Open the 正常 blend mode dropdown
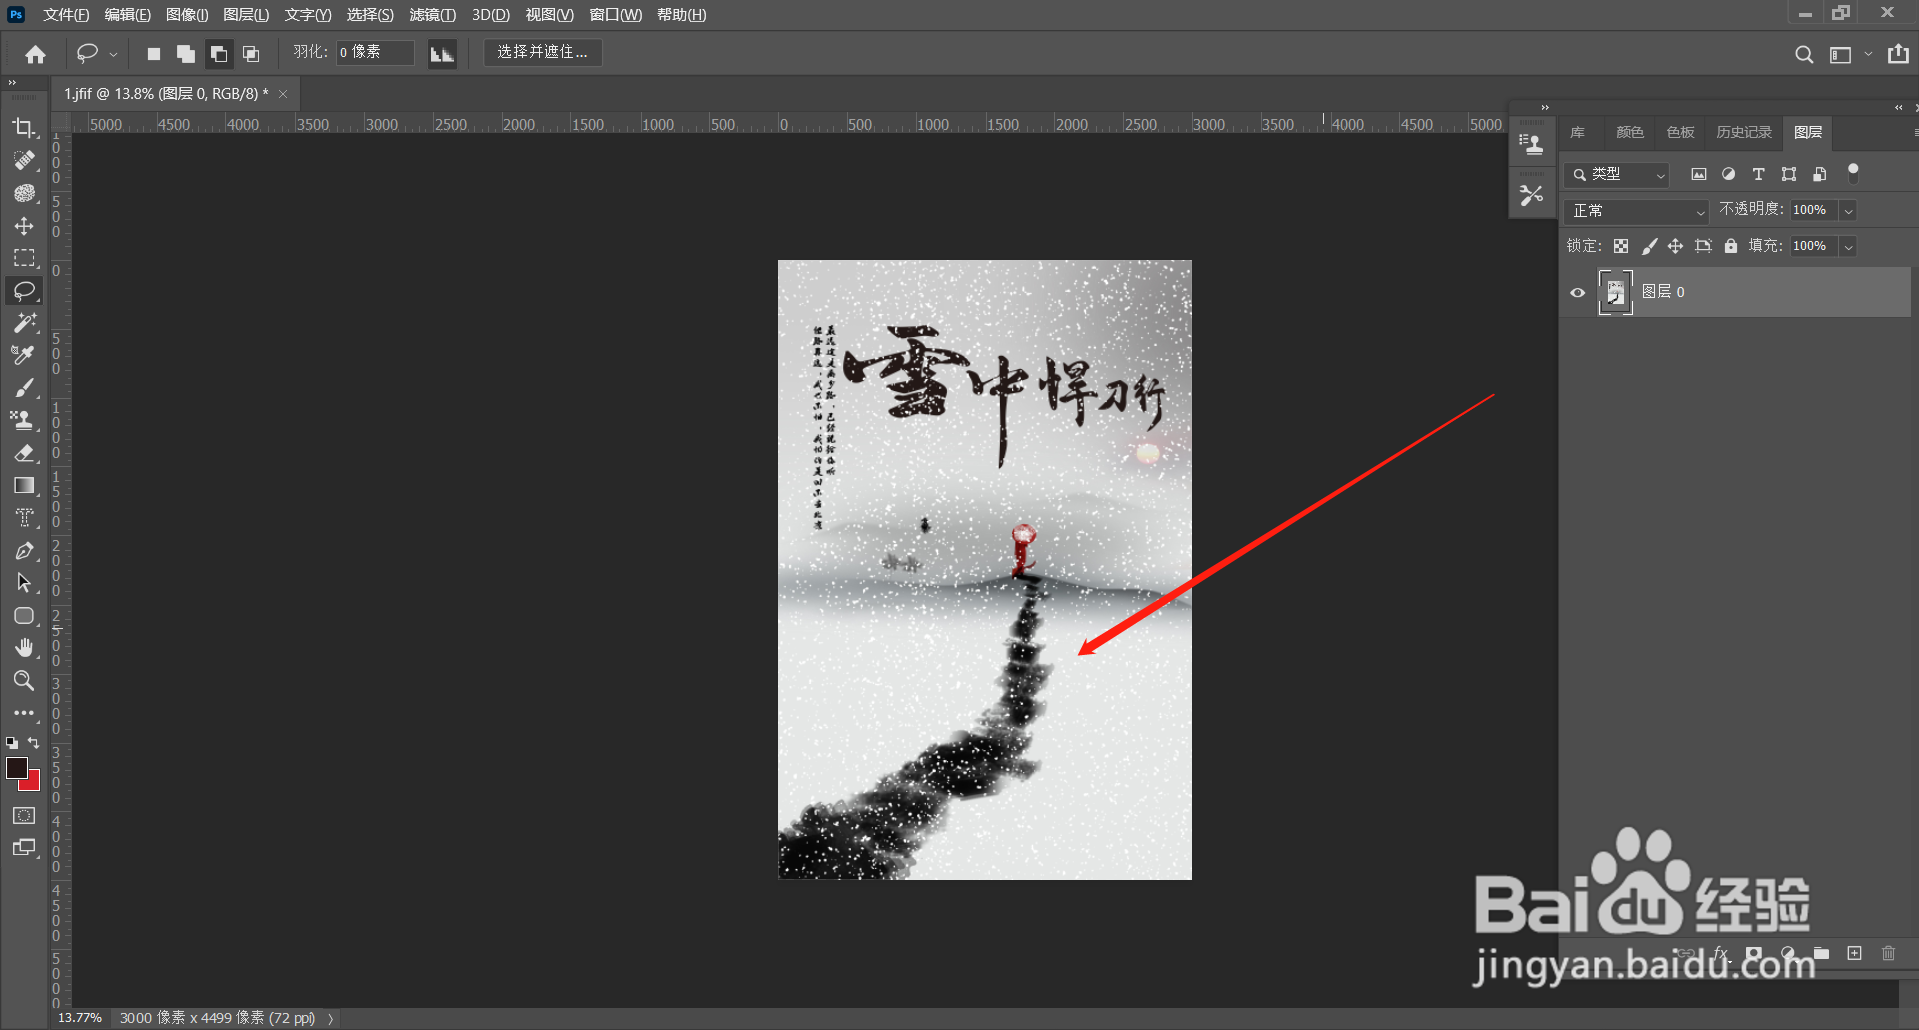 point(1637,211)
